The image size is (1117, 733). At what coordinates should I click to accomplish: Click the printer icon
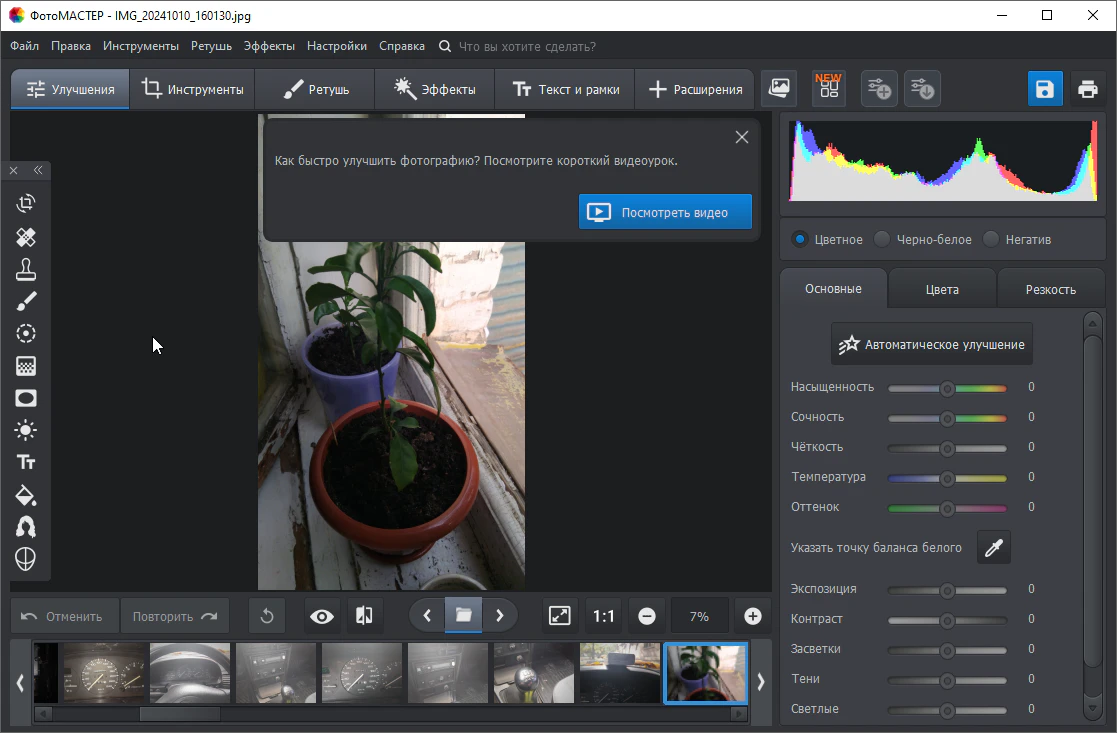[1088, 89]
